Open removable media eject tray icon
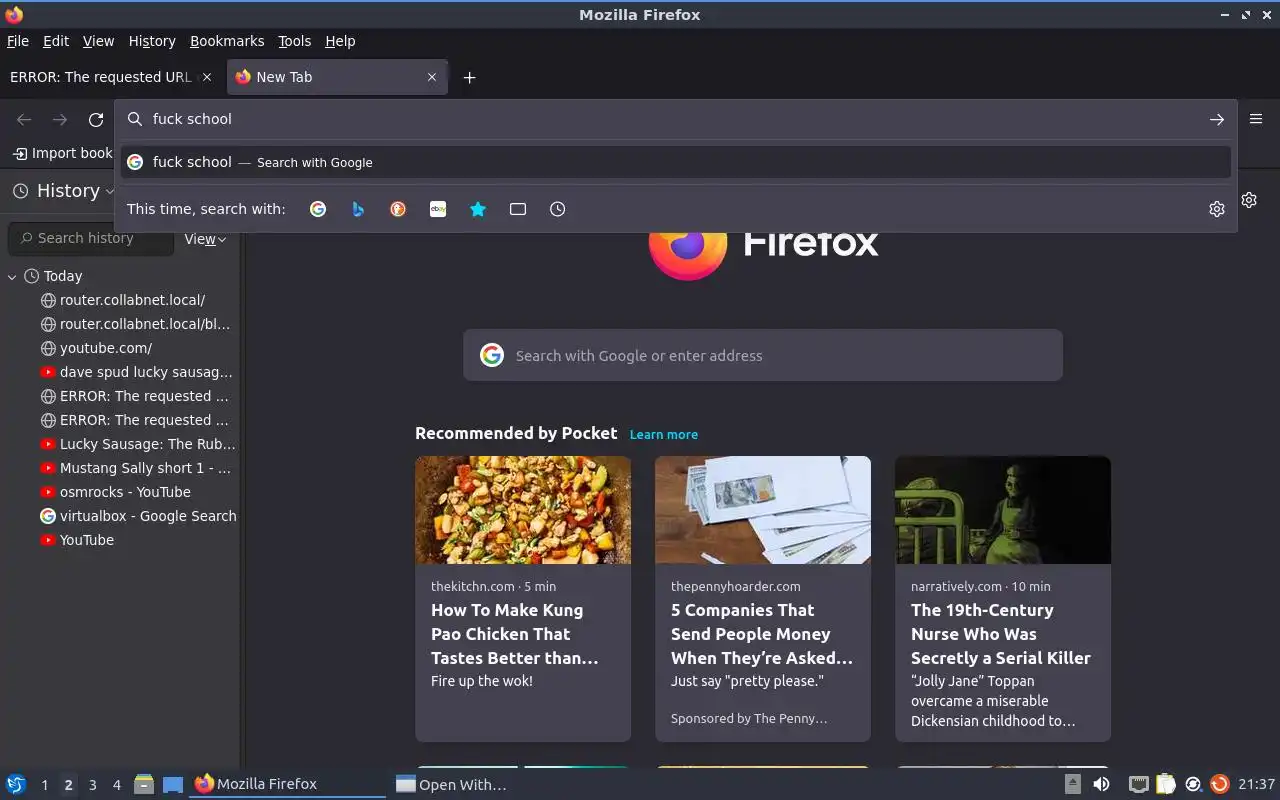1280x800 pixels. pyautogui.click(x=1073, y=784)
